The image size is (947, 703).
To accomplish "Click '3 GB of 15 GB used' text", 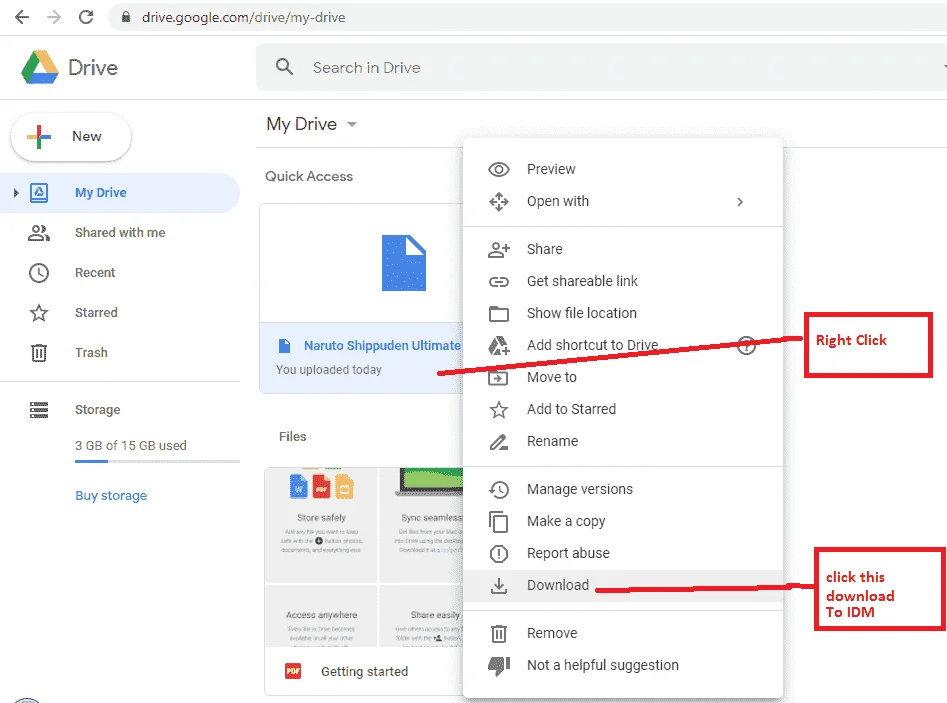I will pyautogui.click(x=131, y=445).
